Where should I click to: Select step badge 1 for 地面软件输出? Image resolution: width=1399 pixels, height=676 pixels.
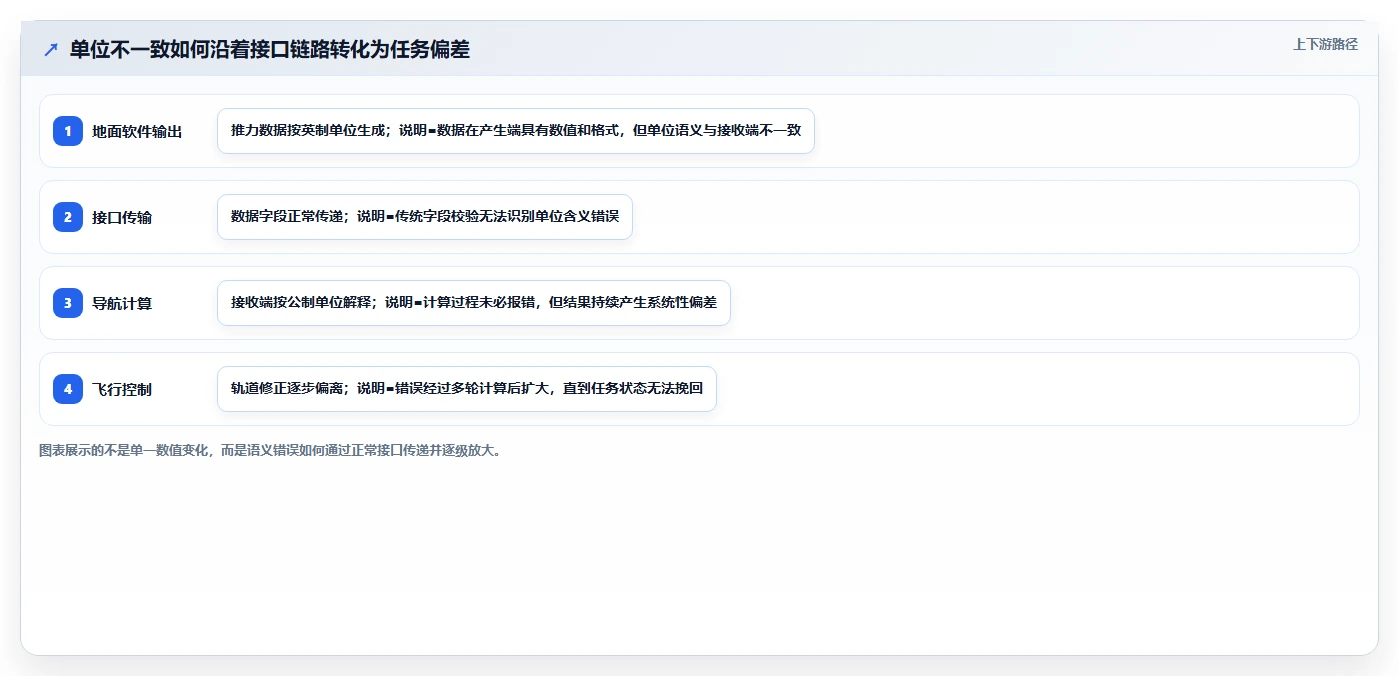click(68, 131)
